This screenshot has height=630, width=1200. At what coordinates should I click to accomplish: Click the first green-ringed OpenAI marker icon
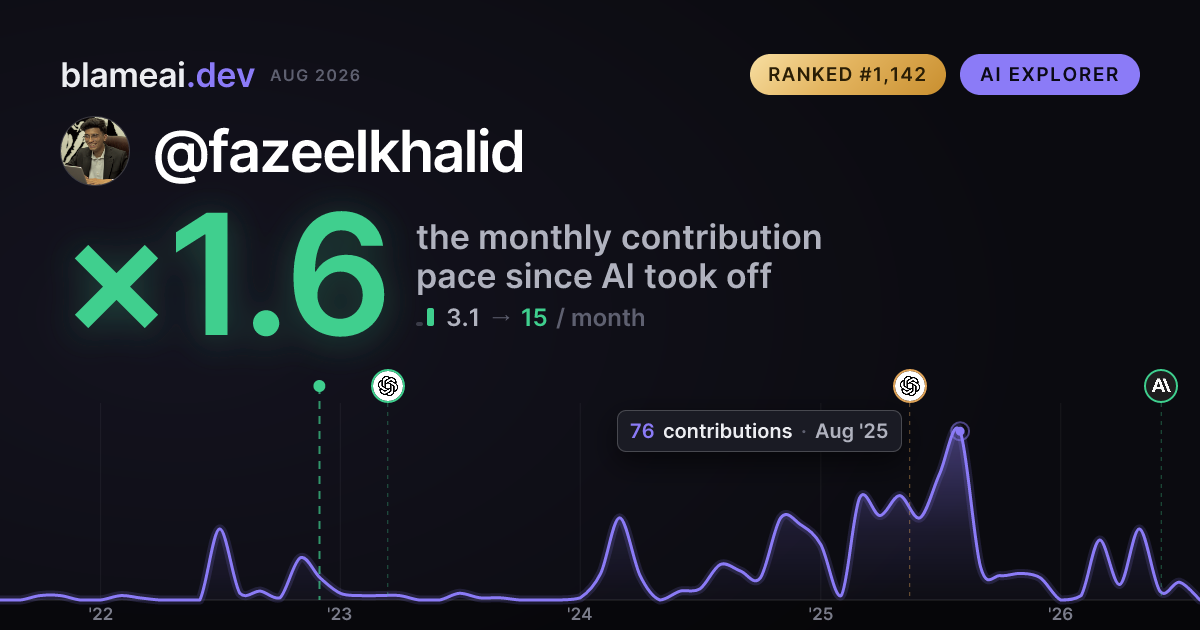tap(388, 386)
